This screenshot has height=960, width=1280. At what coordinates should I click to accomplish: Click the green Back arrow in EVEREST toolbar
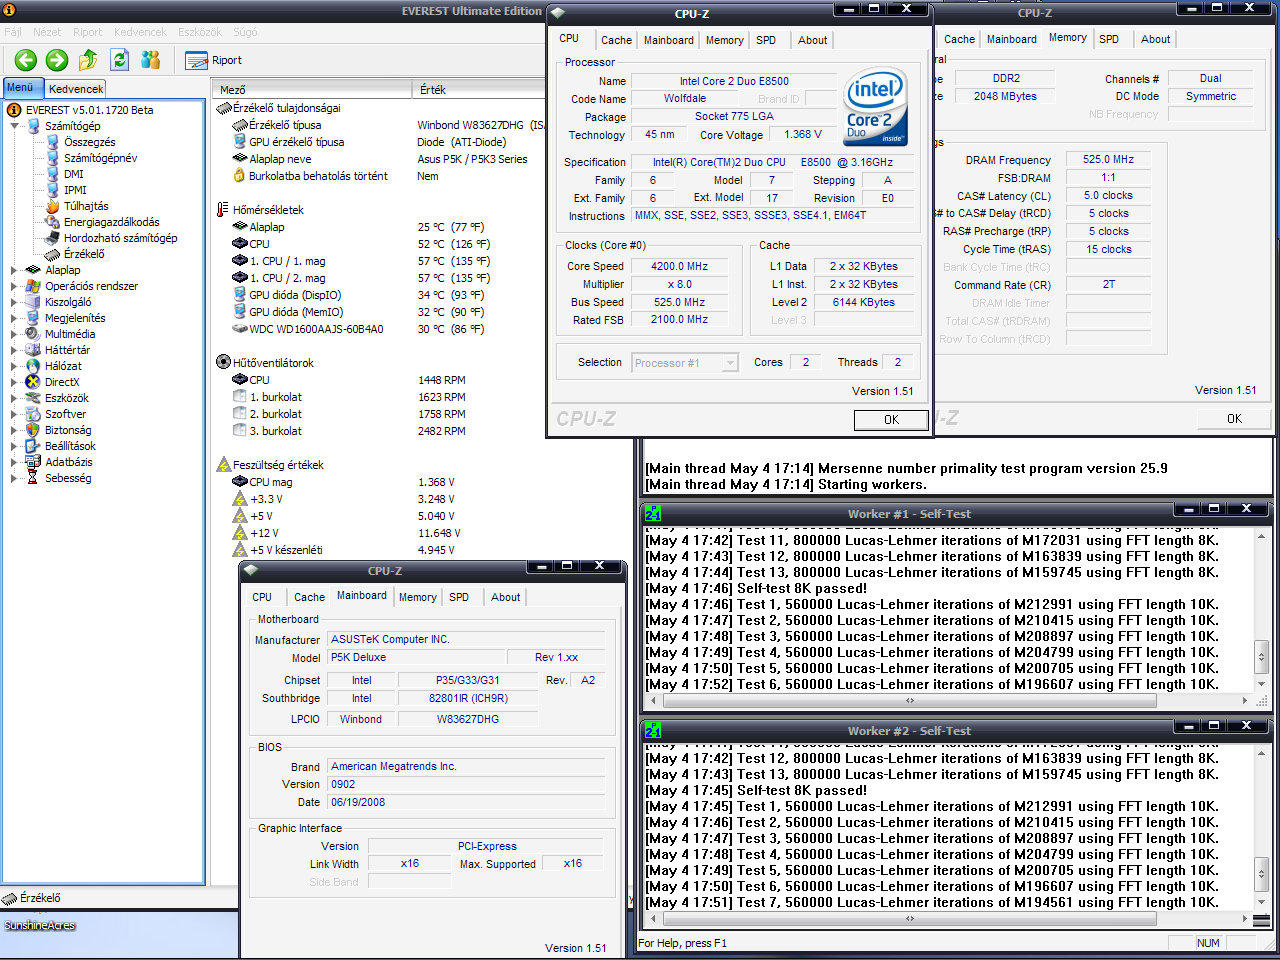click(x=26, y=60)
